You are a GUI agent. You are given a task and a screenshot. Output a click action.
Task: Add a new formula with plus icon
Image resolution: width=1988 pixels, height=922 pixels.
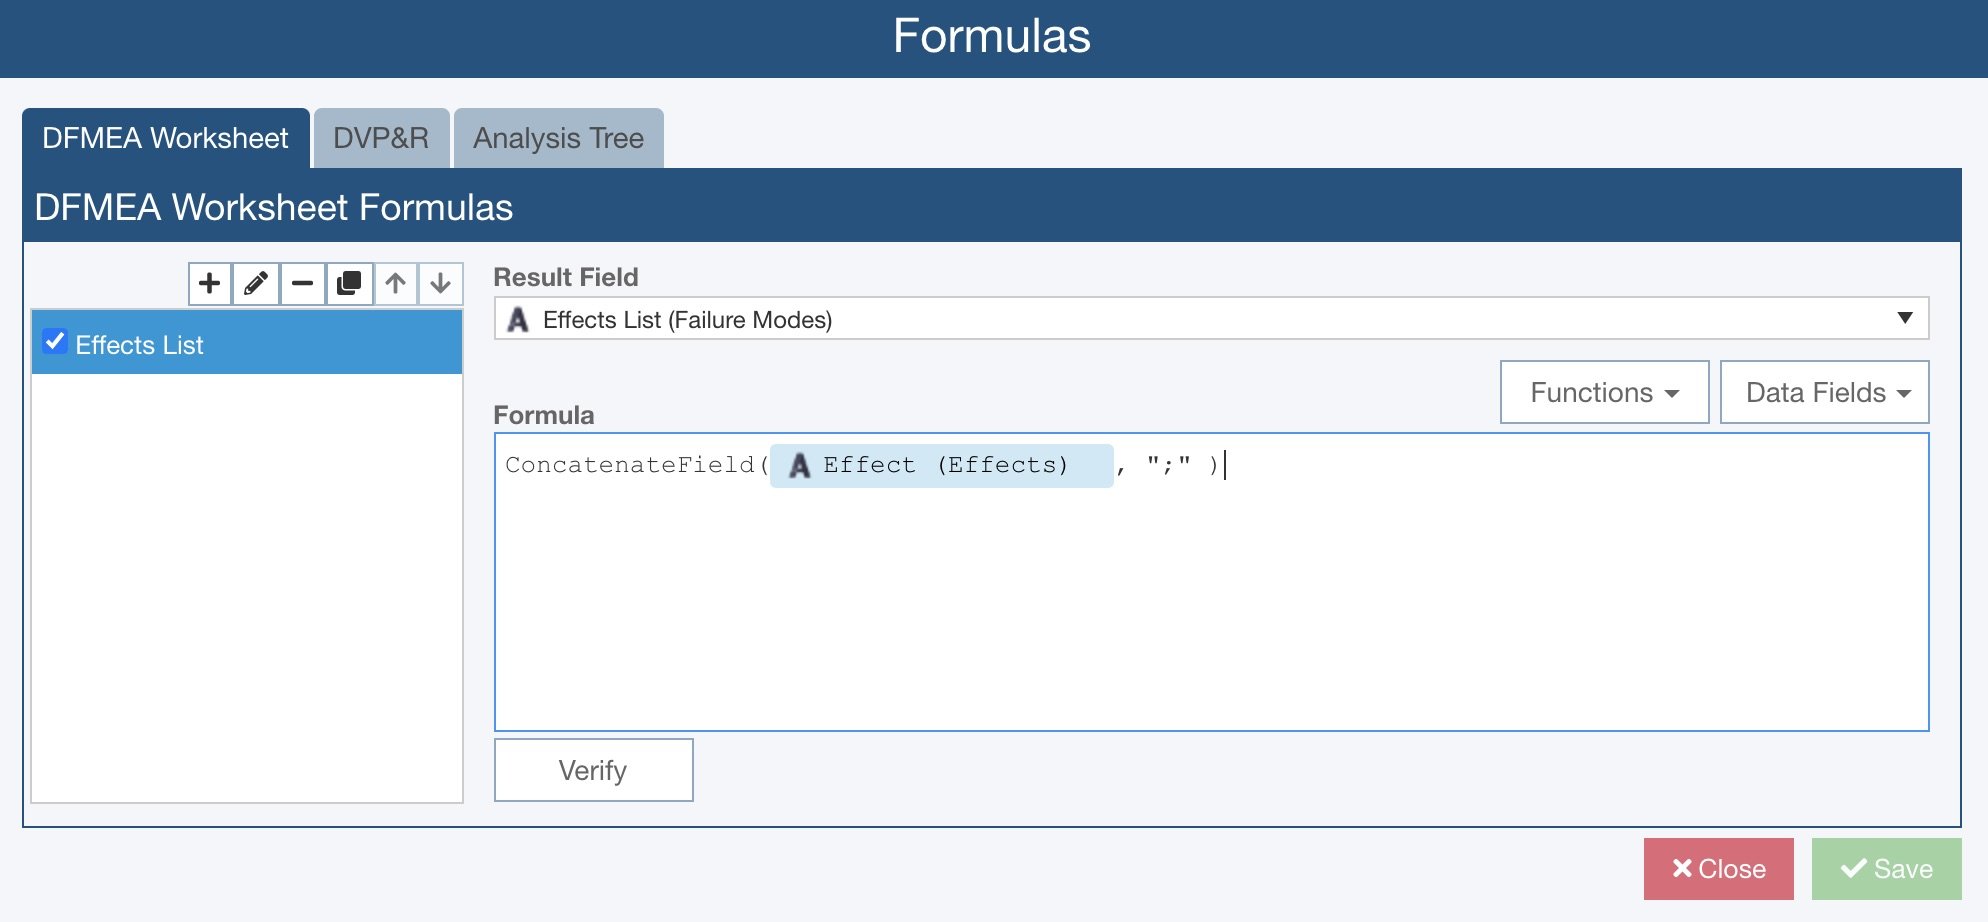point(209,283)
